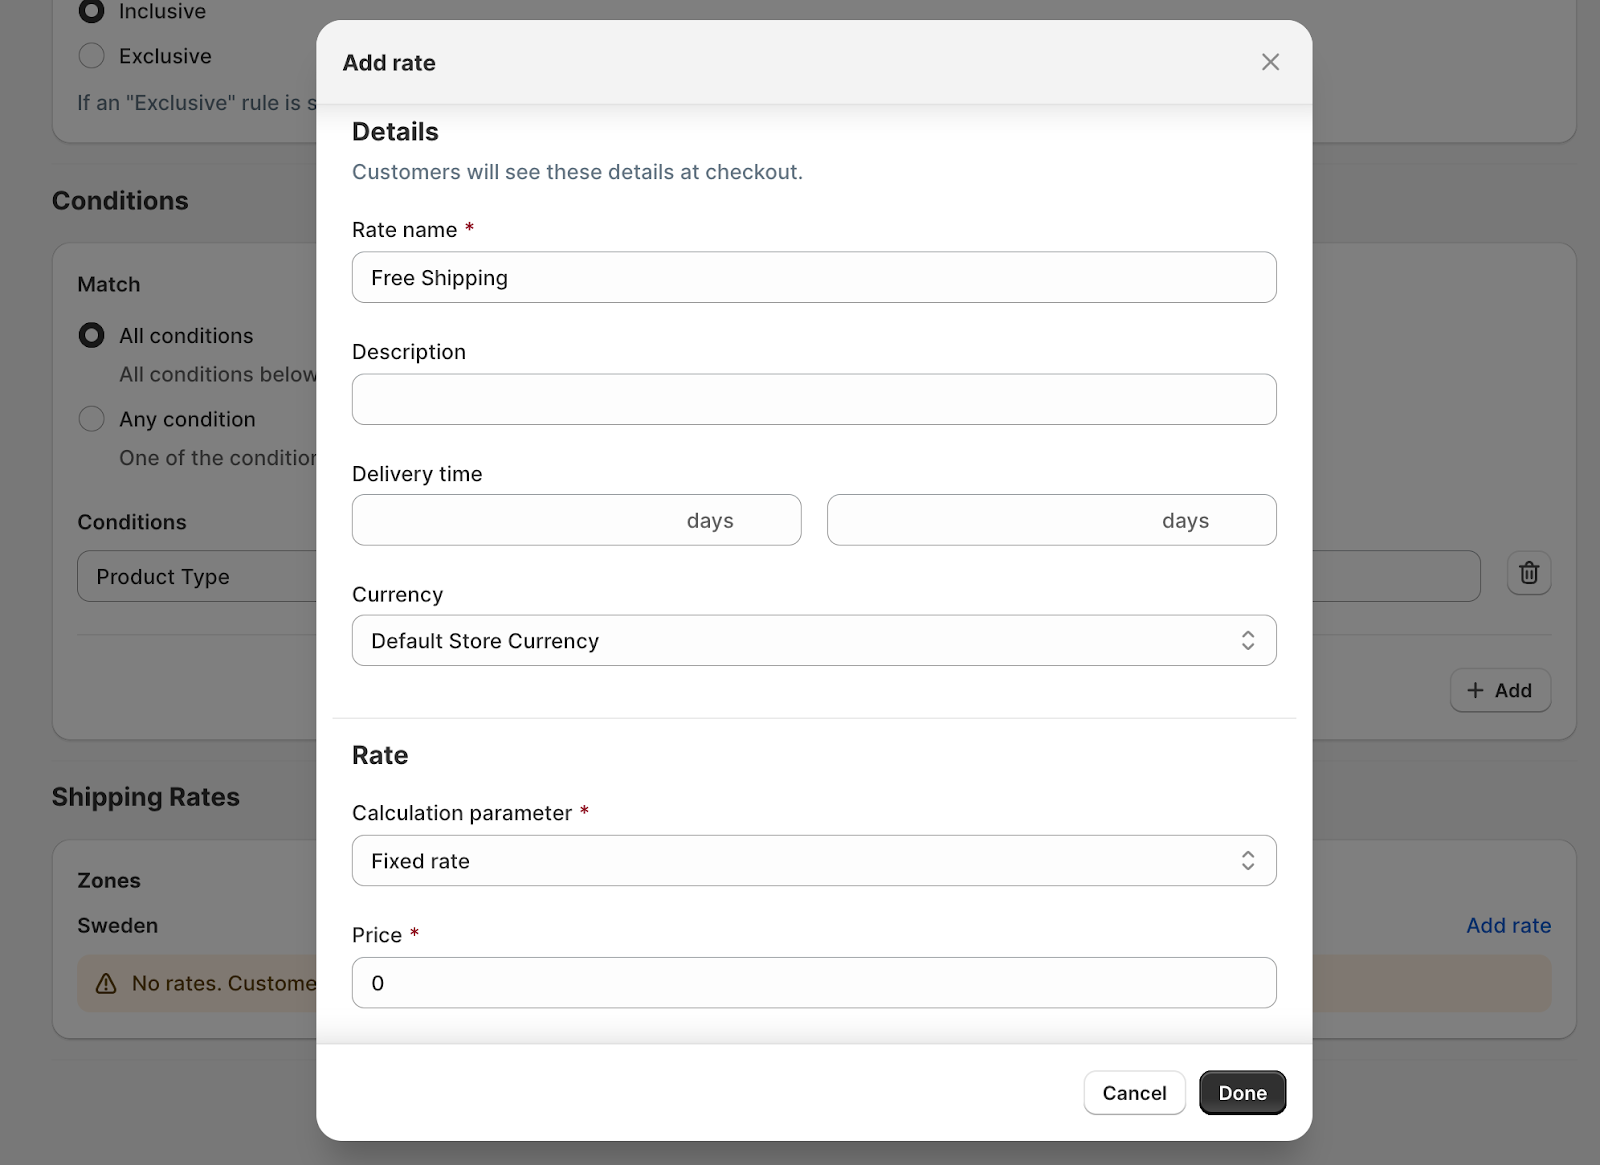Focus the Rate name field
Viewport: 1600px width, 1165px height.
(x=813, y=278)
